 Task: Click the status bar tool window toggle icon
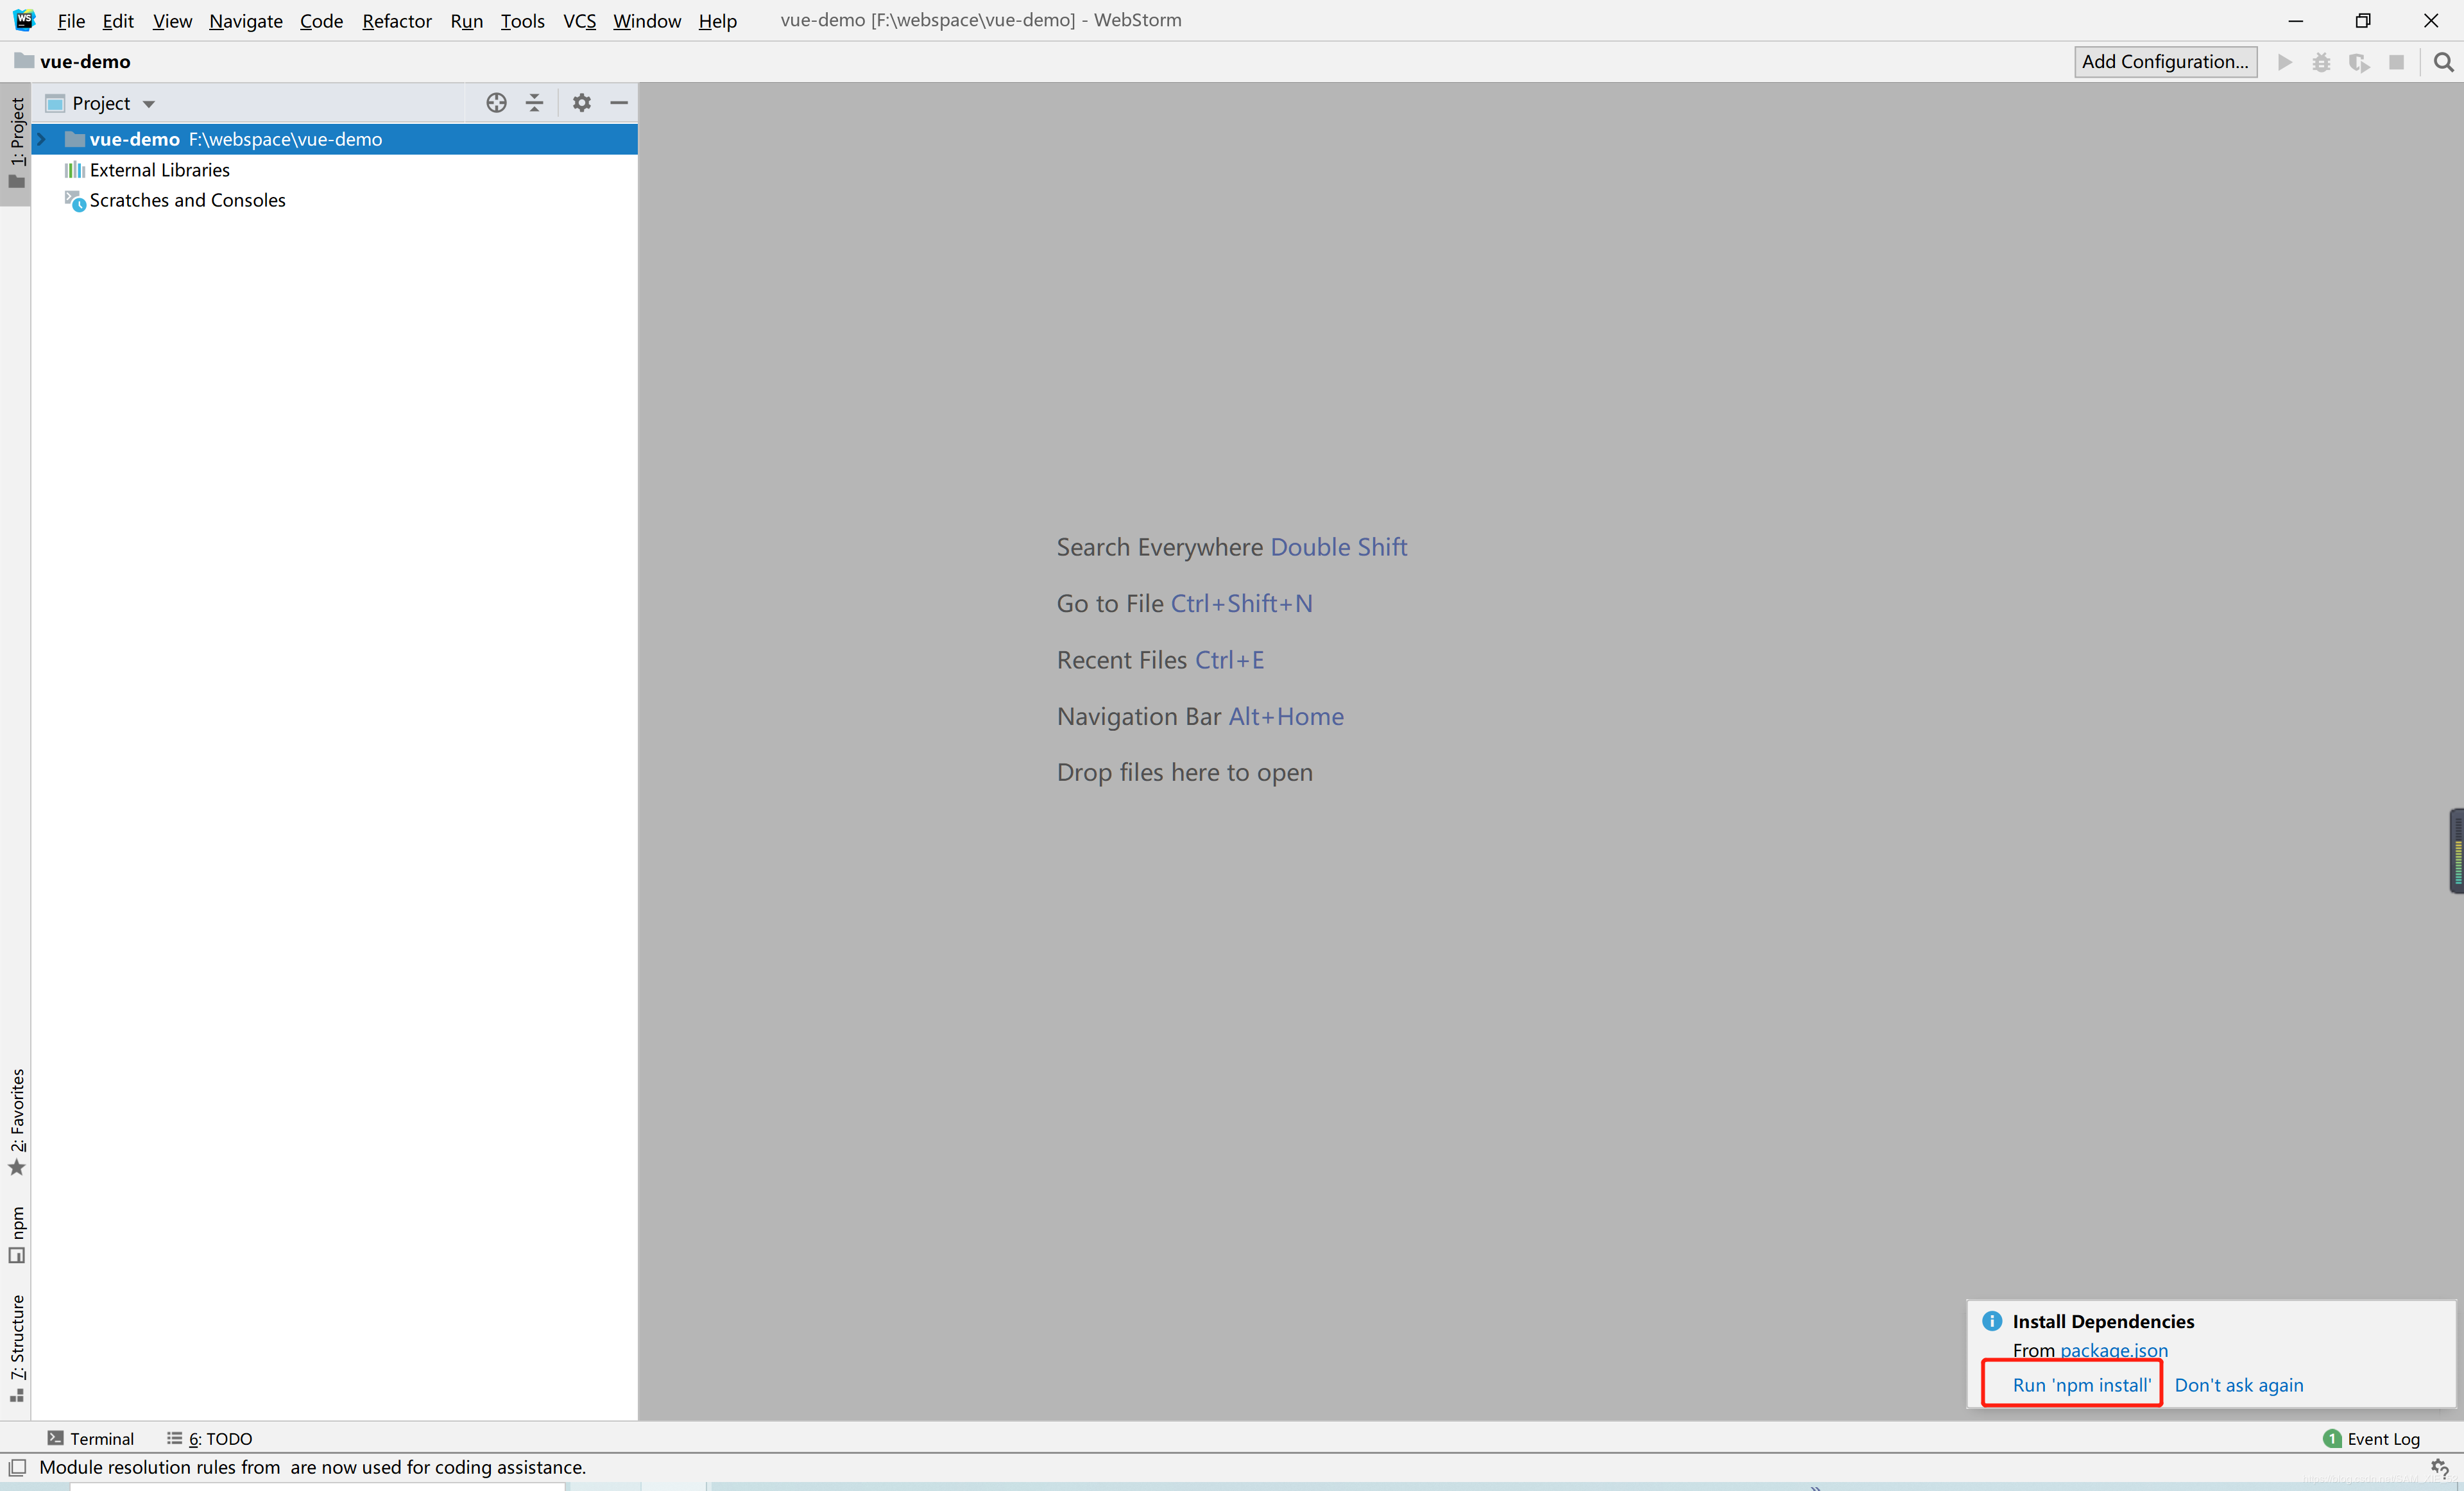coord(17,1468)
